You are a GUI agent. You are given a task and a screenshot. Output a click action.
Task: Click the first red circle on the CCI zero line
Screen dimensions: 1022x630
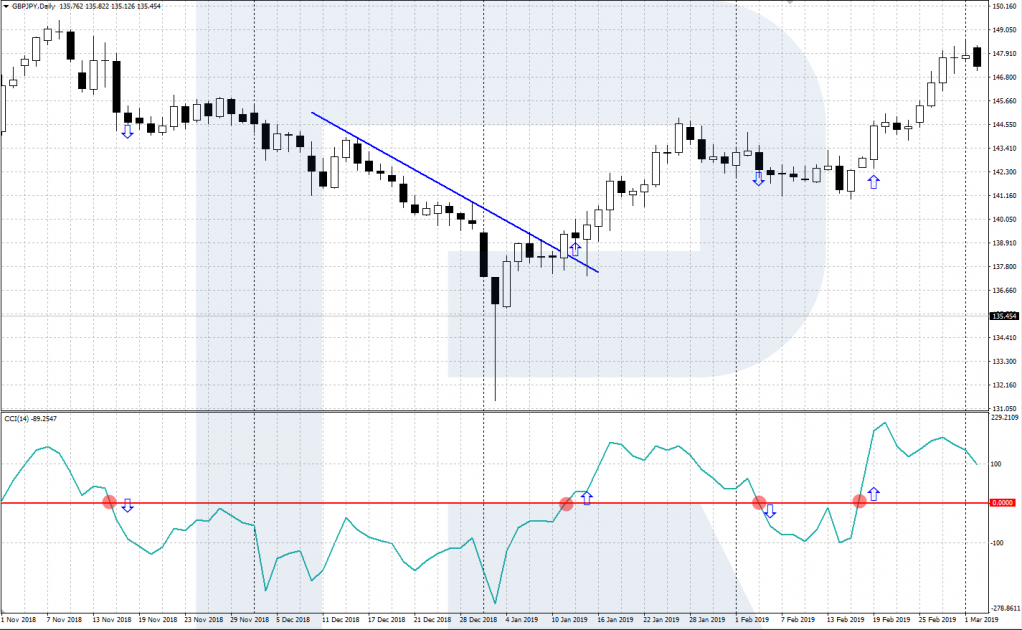[x=110, y=502]
